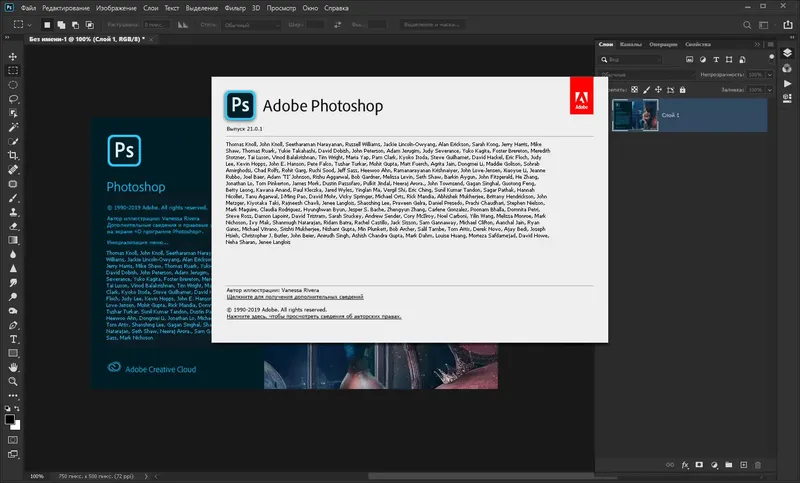Open the layer blend mode dropdown
This screenshot has width=800, height=483.
pos(647,74)
